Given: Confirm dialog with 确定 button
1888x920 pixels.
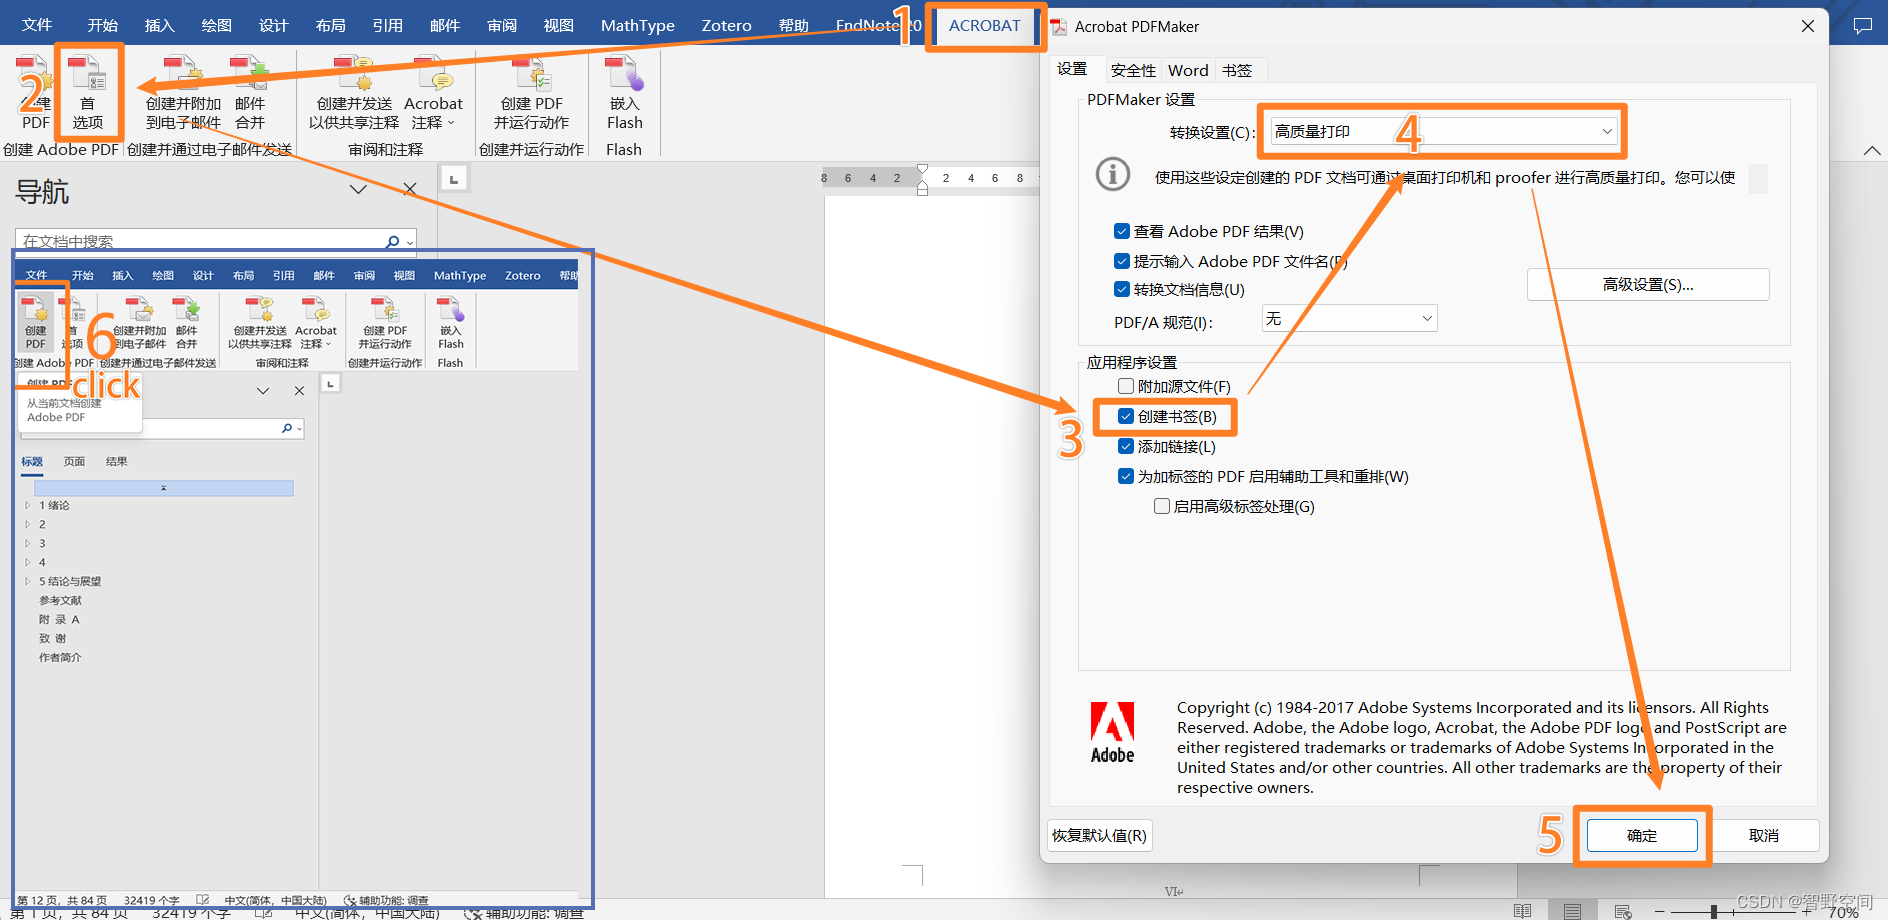Looking at the screenshot, I should tap(1642, 835).
